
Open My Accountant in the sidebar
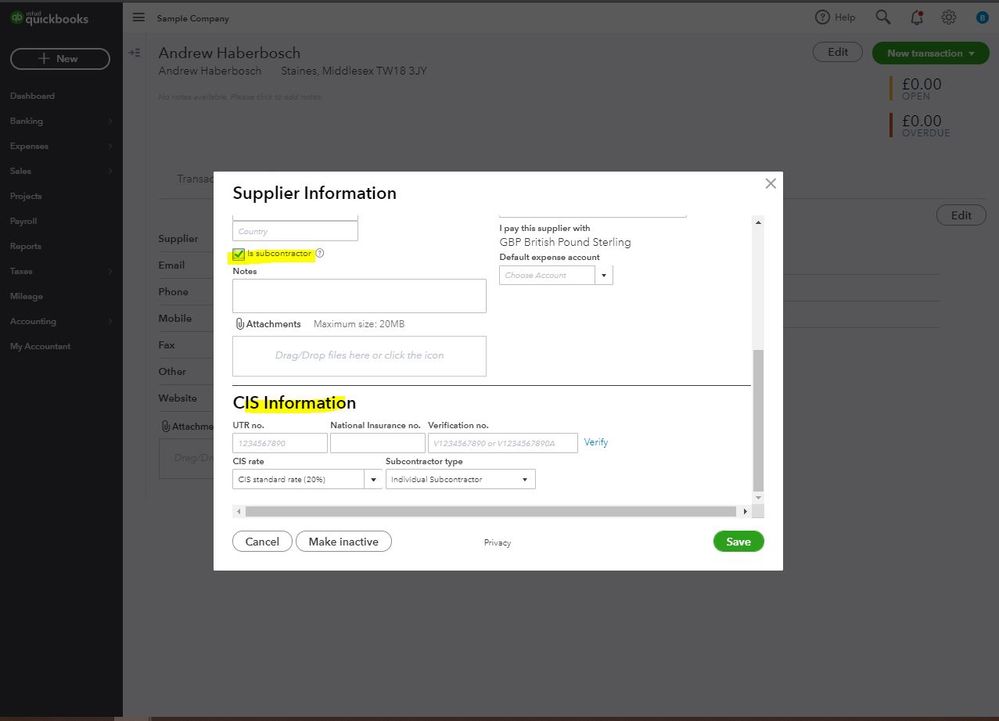[40, 346]
